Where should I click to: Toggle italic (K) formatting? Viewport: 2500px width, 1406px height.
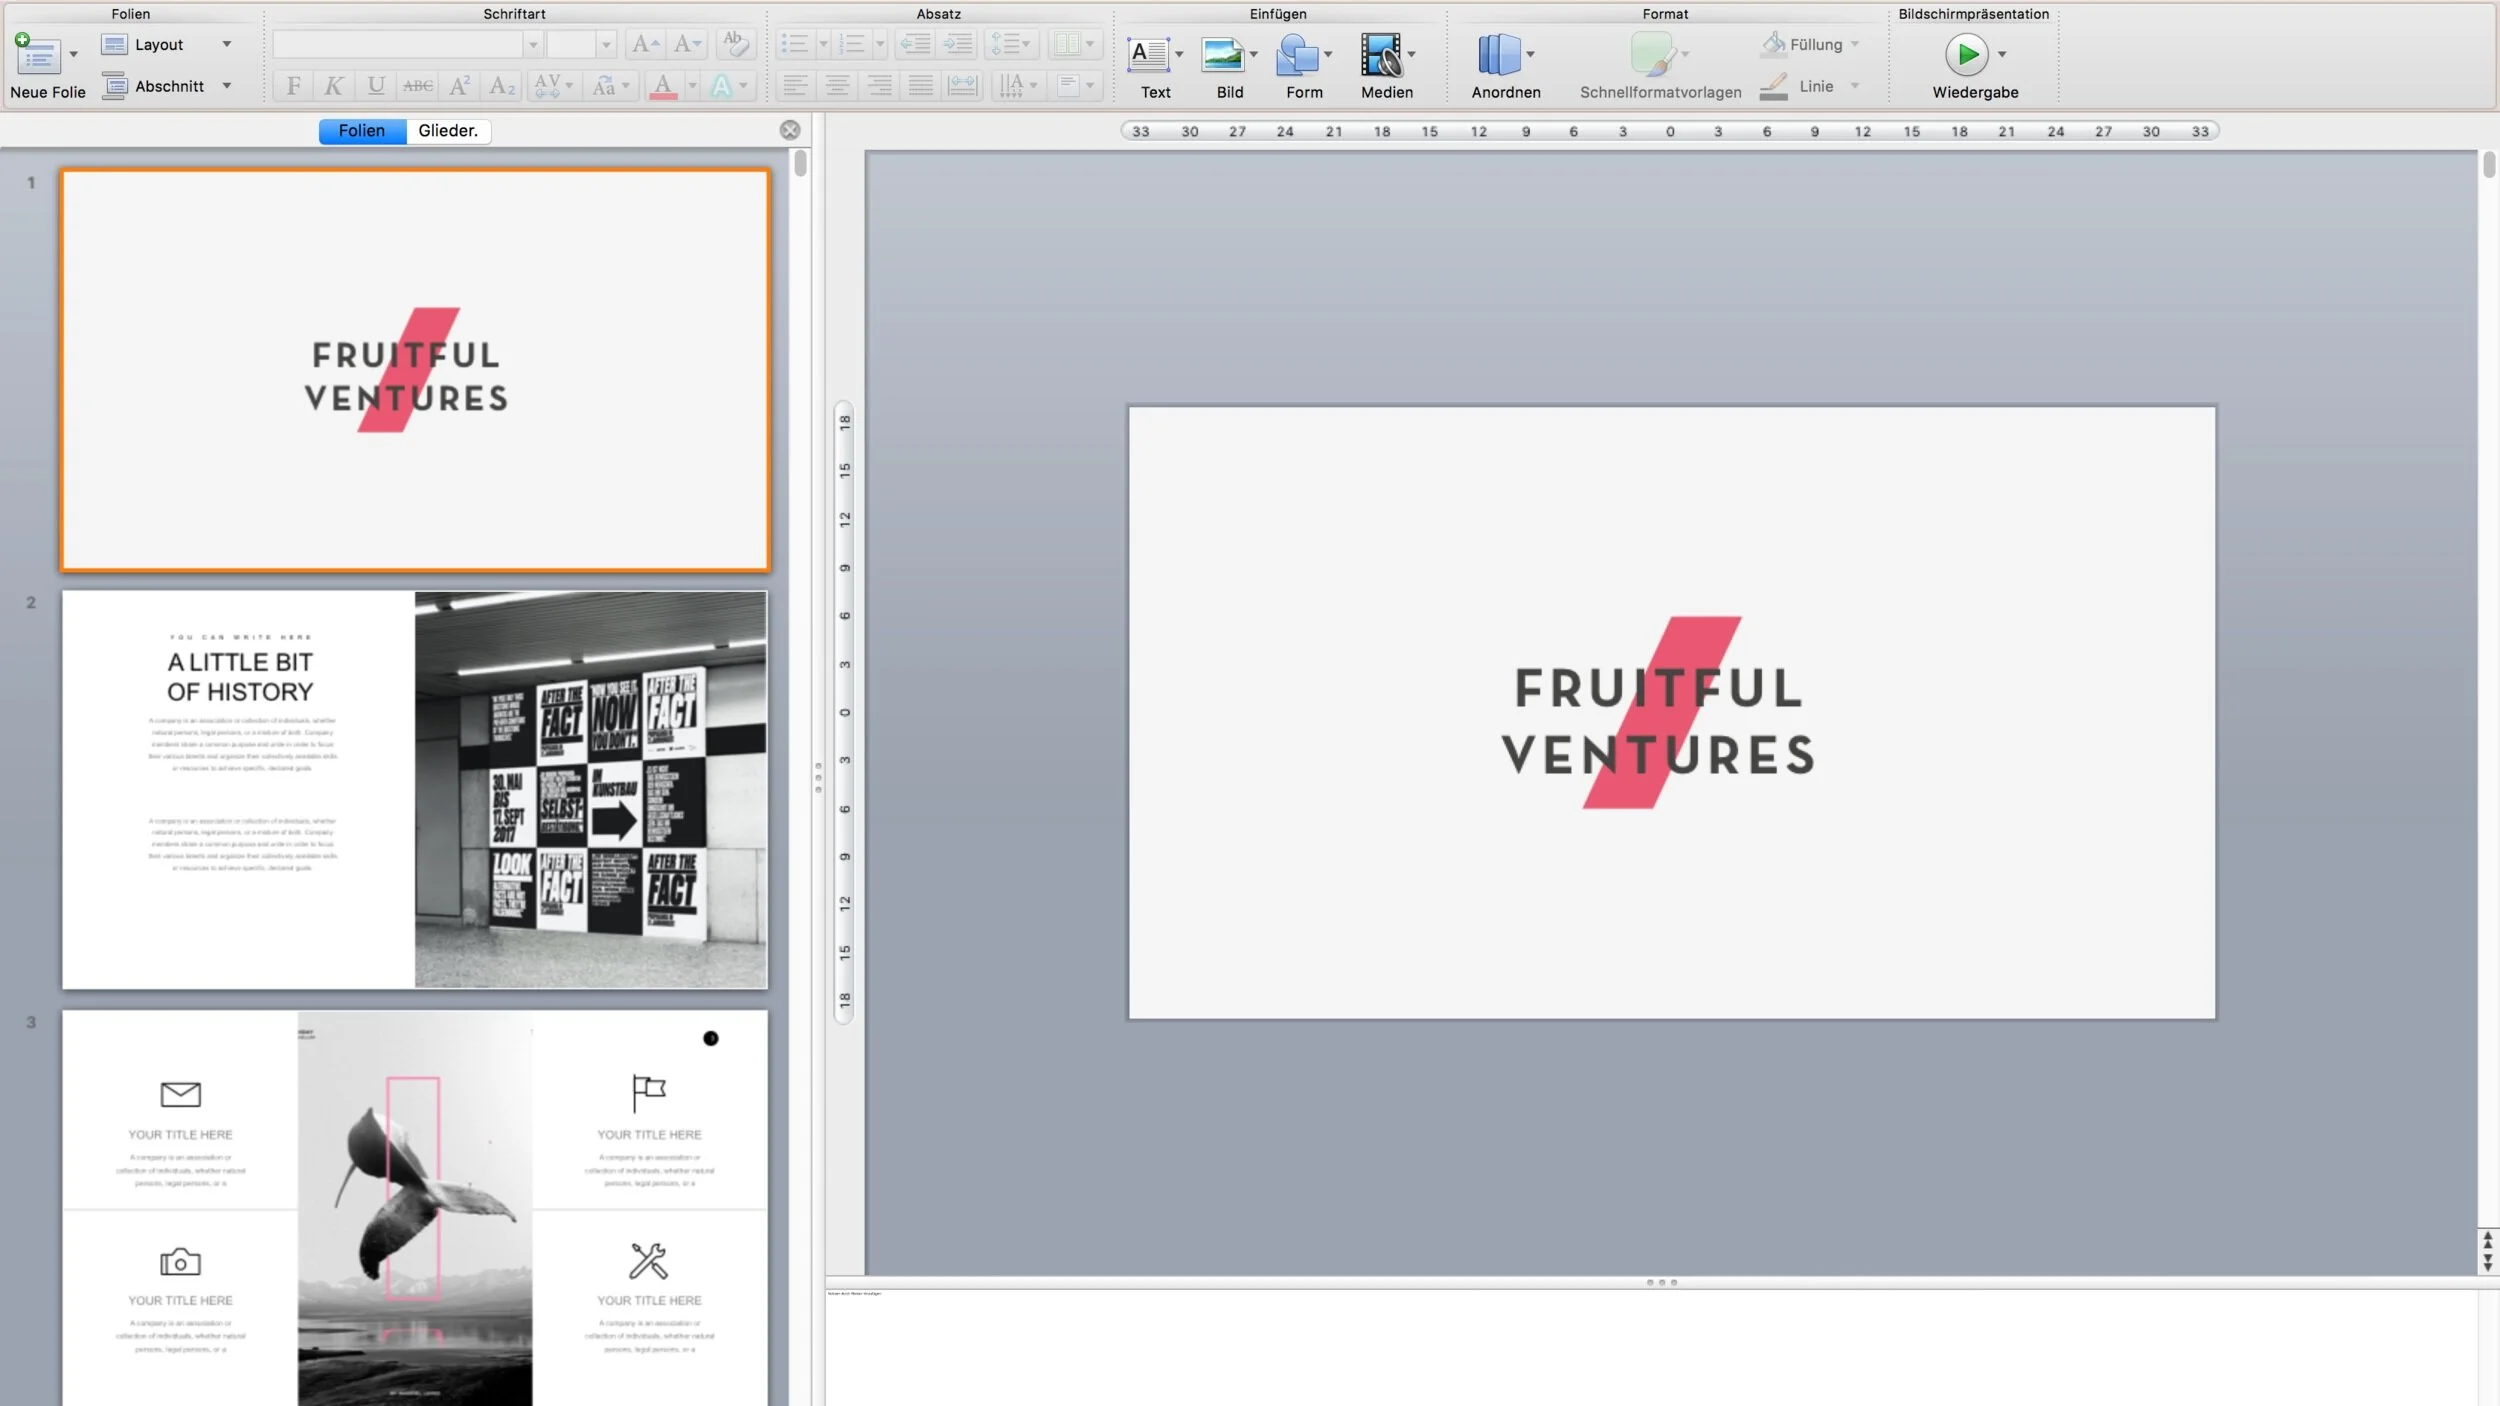[334, 86]
